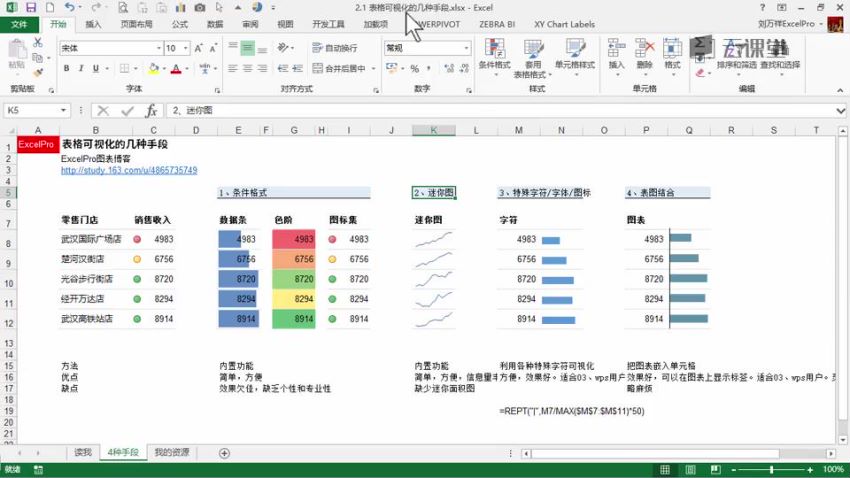Apply percent style formatting
850x478 pixels.
coord(415,68)
